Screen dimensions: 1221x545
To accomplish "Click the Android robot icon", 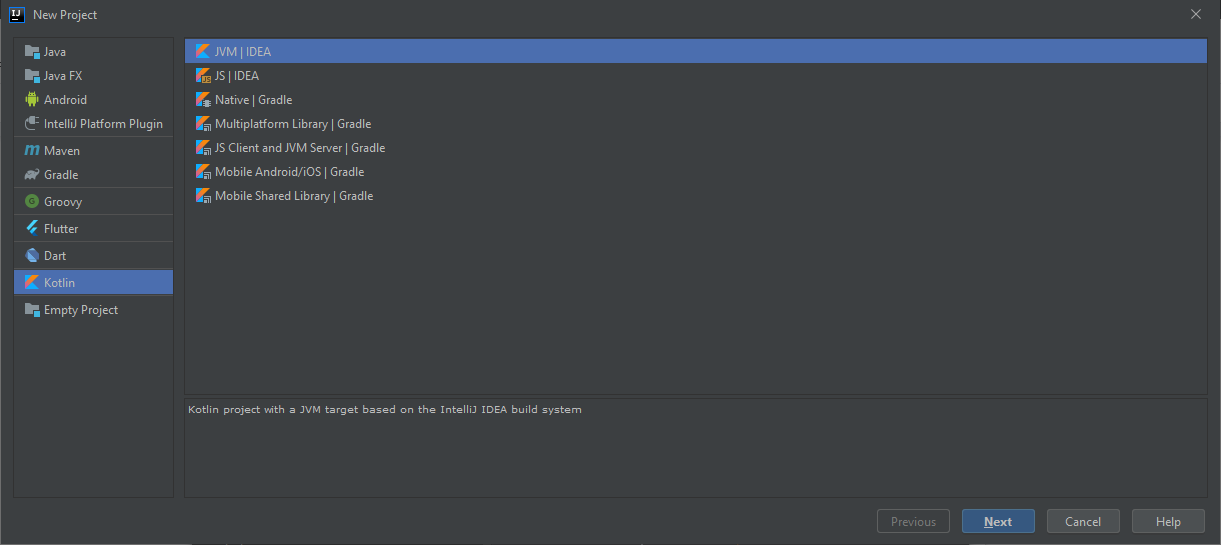I will pyautogui.click(x=32, y=100).
